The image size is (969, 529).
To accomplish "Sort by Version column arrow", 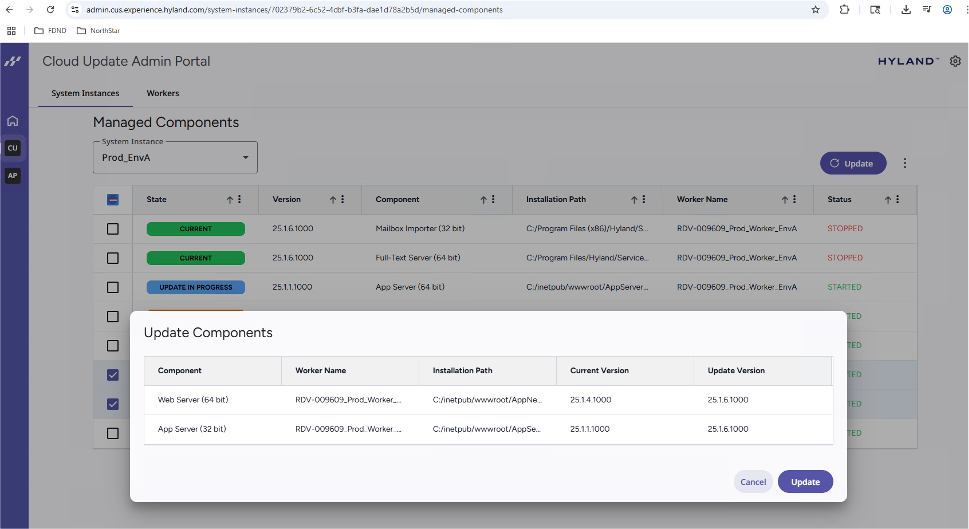I will (x=333, y=200).
